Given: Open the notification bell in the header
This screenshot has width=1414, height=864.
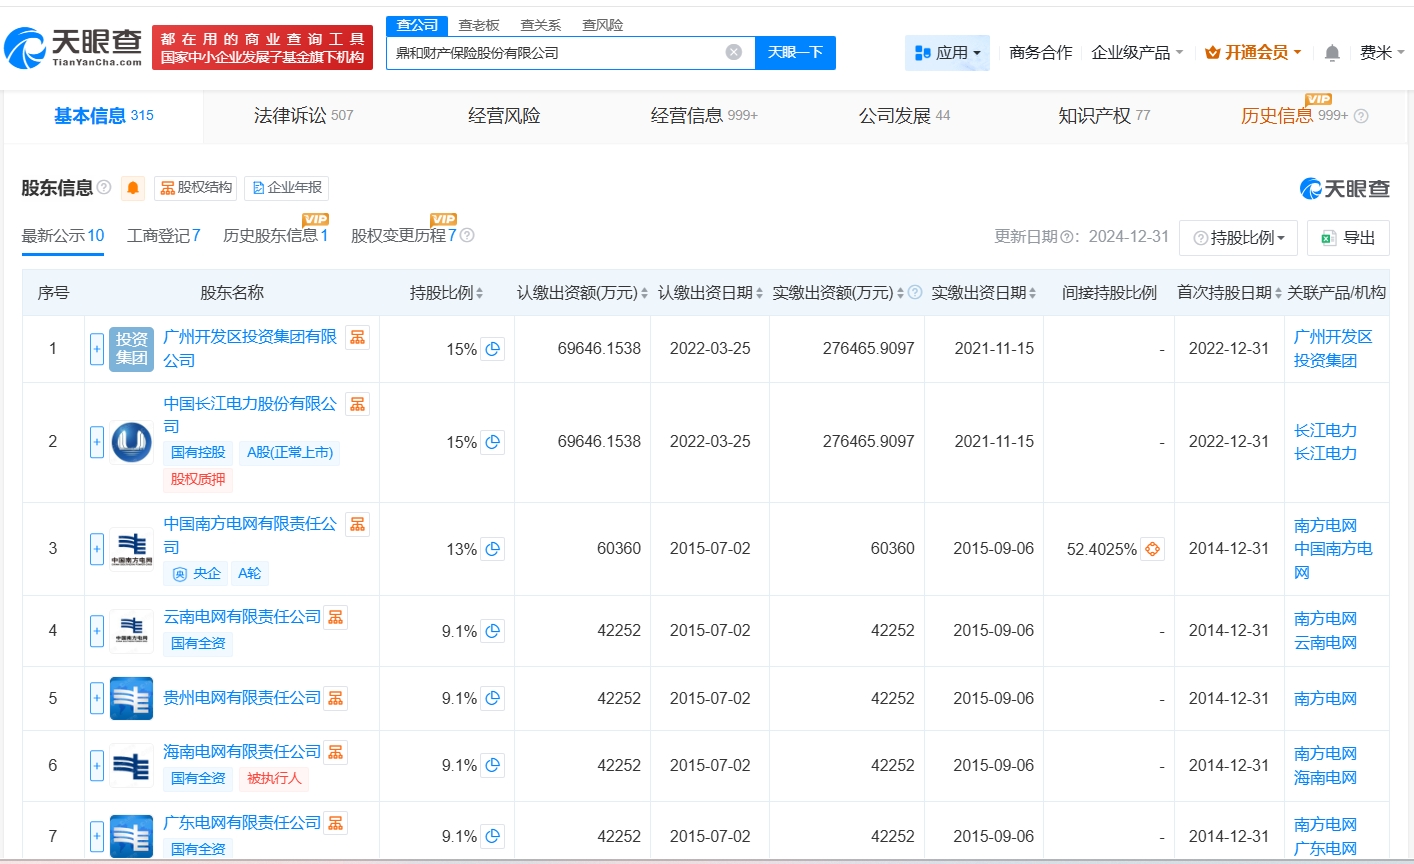Looking at the screenshot, I should 1332,52.
